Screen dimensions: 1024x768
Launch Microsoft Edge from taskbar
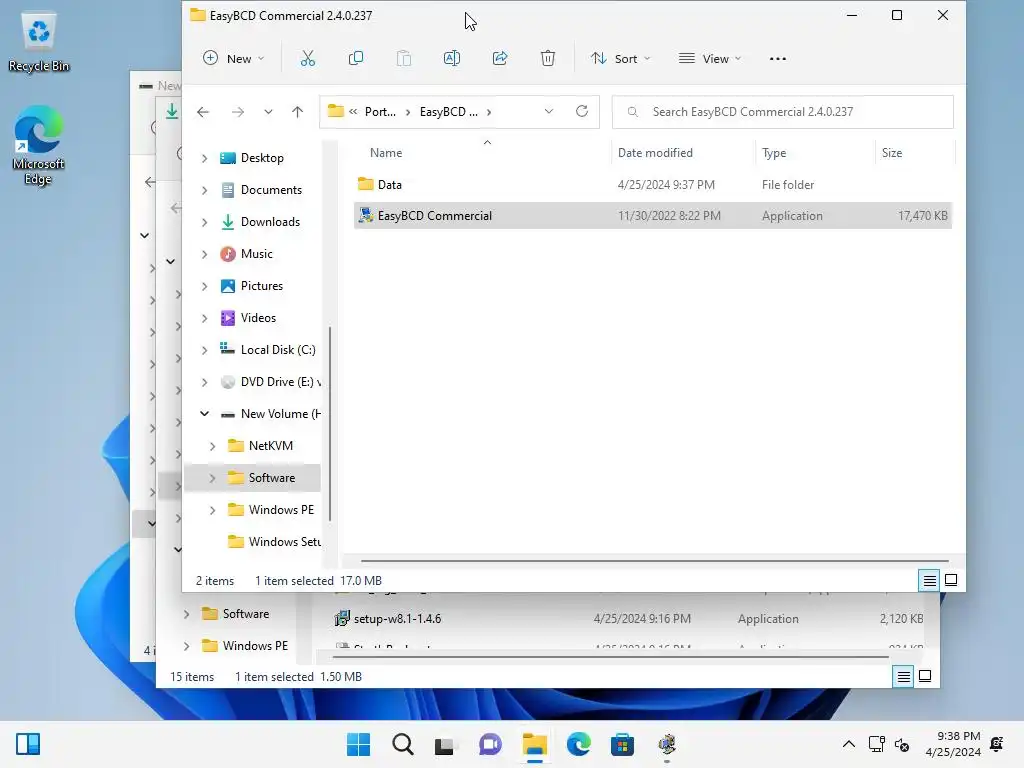coord(578,744)
